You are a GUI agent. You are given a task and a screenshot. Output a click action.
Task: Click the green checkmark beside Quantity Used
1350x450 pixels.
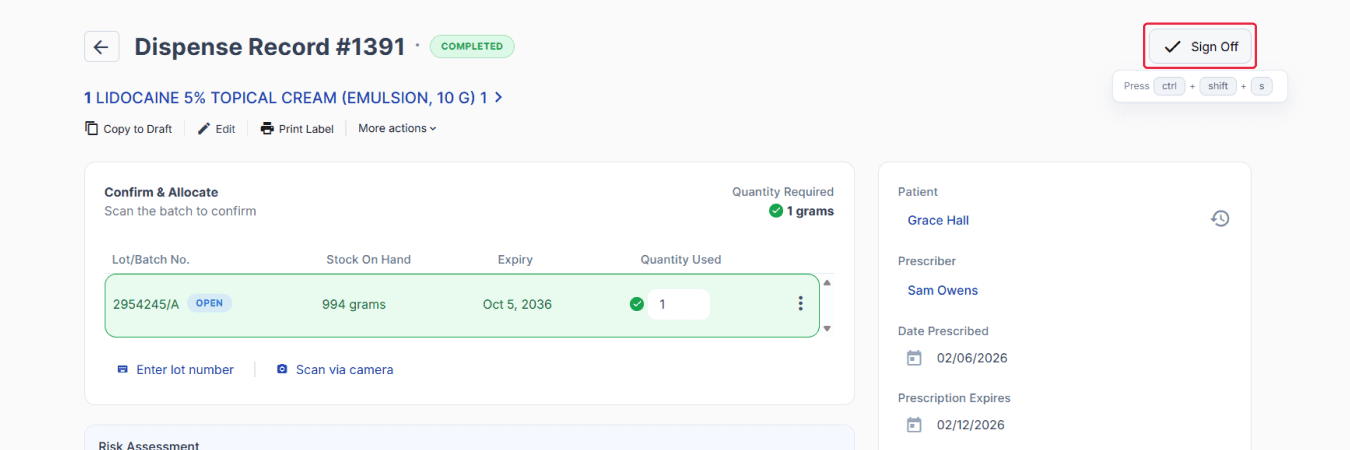coord(637,304)
